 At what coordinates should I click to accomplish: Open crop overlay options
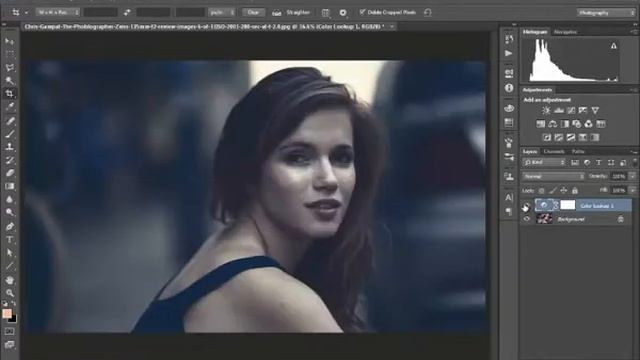point(325,13)
